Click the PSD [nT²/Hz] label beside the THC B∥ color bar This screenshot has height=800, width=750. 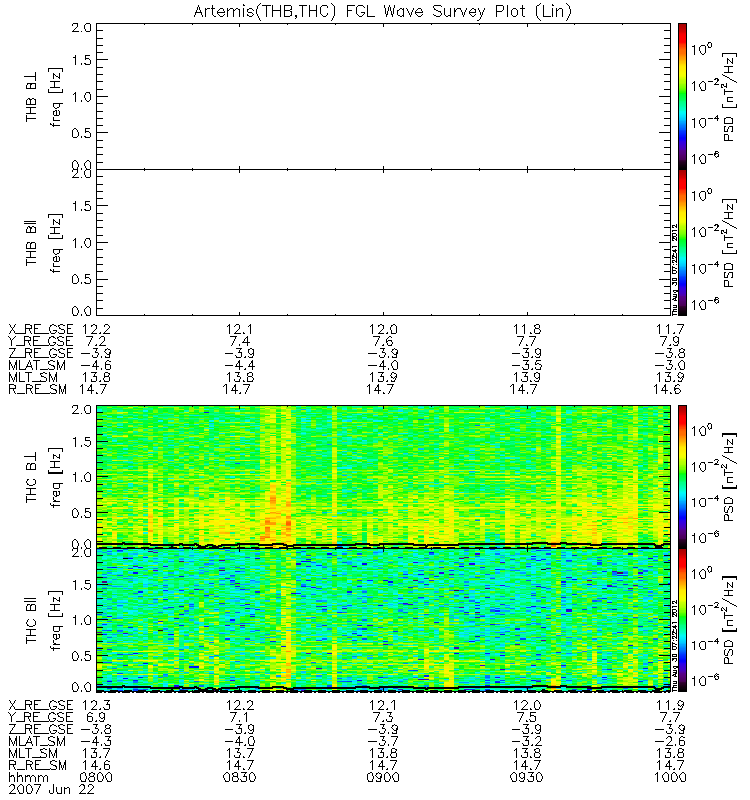(x=730, y=621)
